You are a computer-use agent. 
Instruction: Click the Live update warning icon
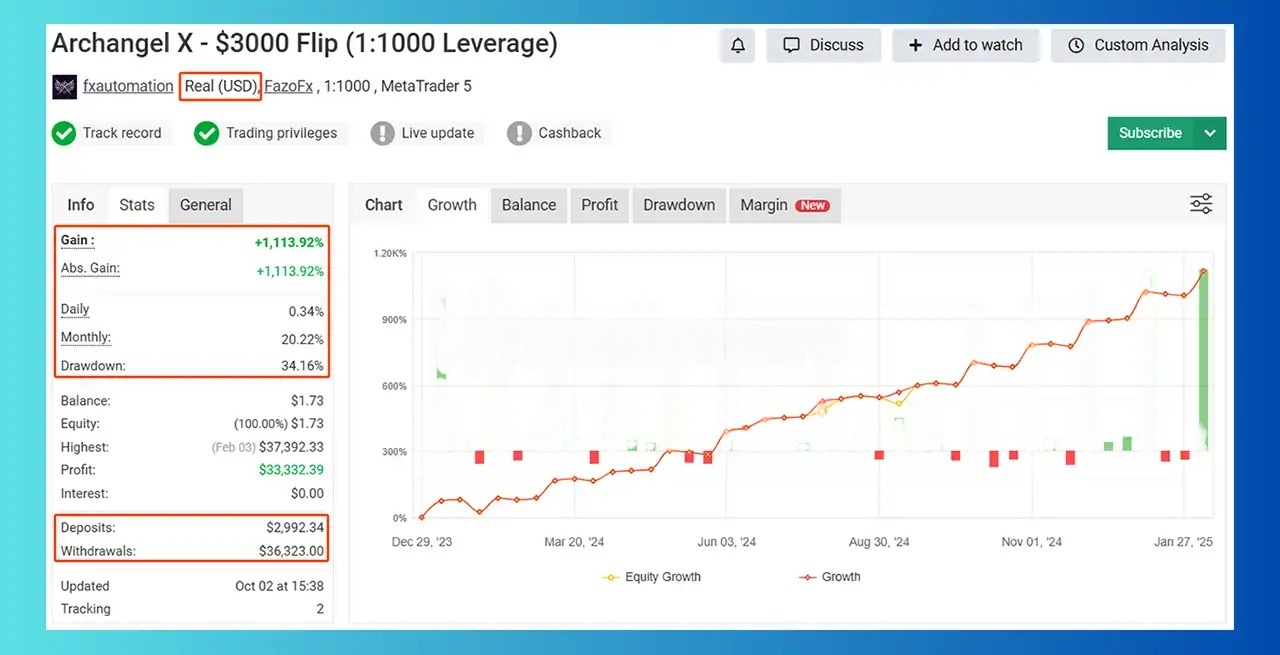(x=382, y=133)
